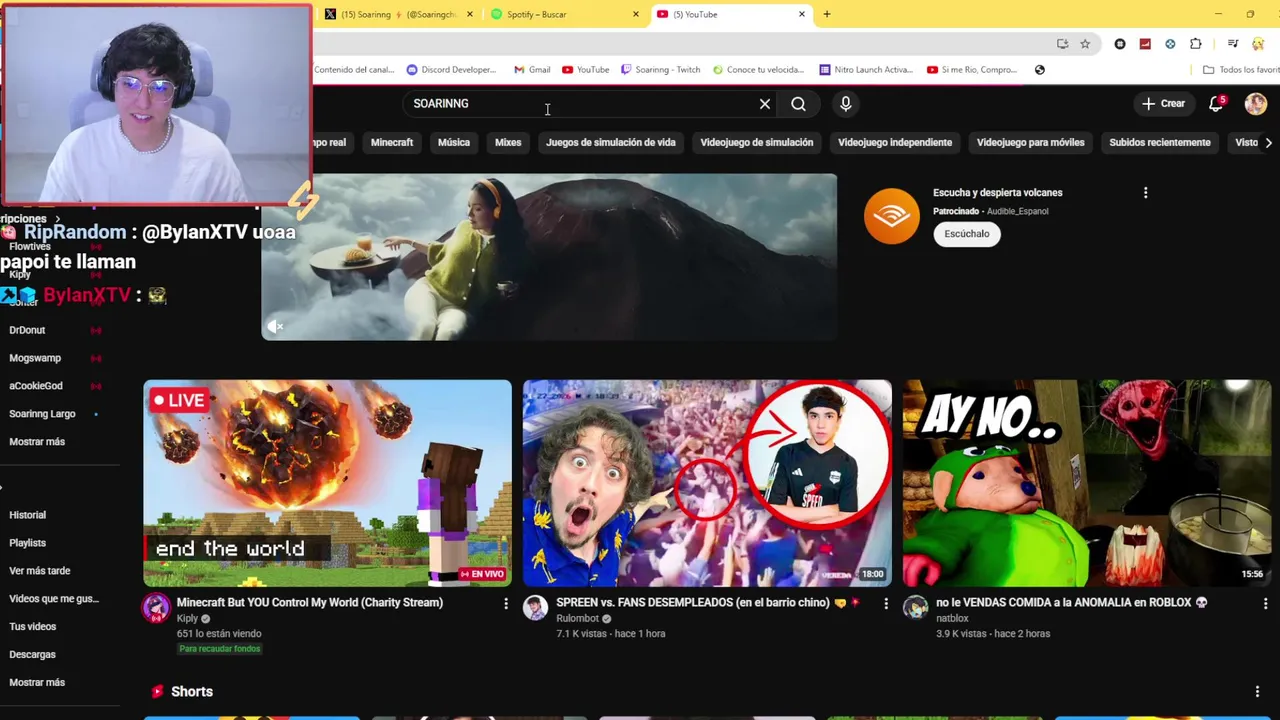Select the Minecraft filter chip
Screen dimensions: 1280x720
click(x=392, y=142)
